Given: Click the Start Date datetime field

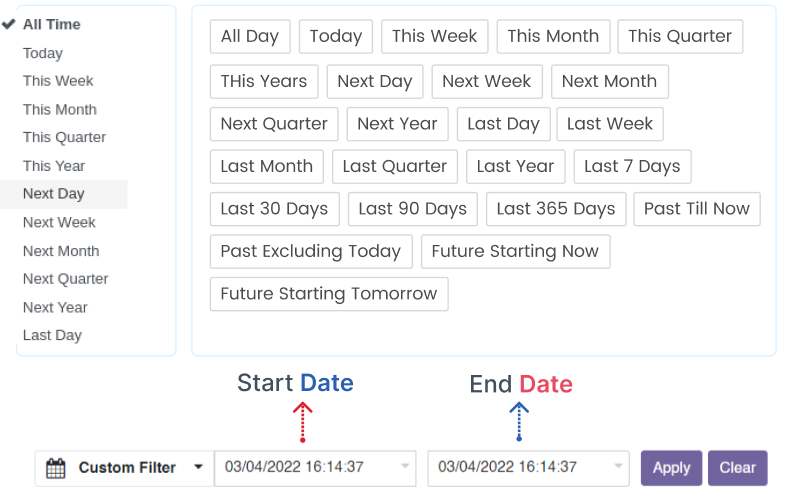Looking at the screenshot, I should (x=304, y=467).
